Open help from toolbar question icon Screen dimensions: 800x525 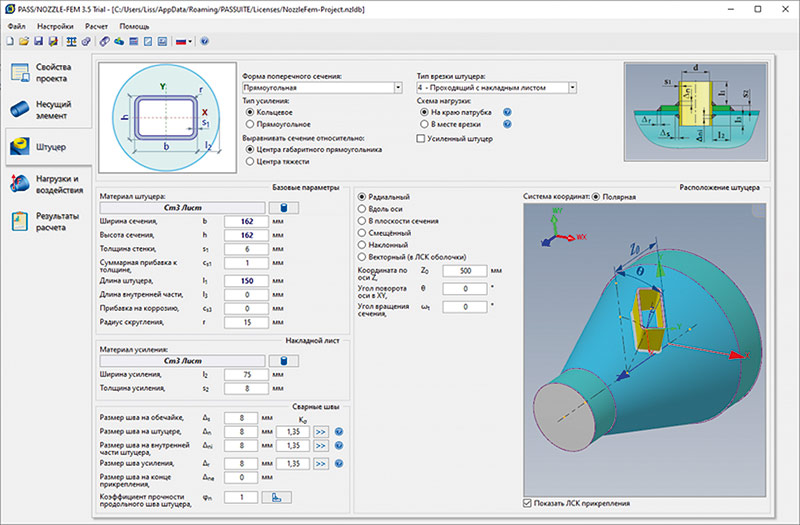tap(205, 42)
